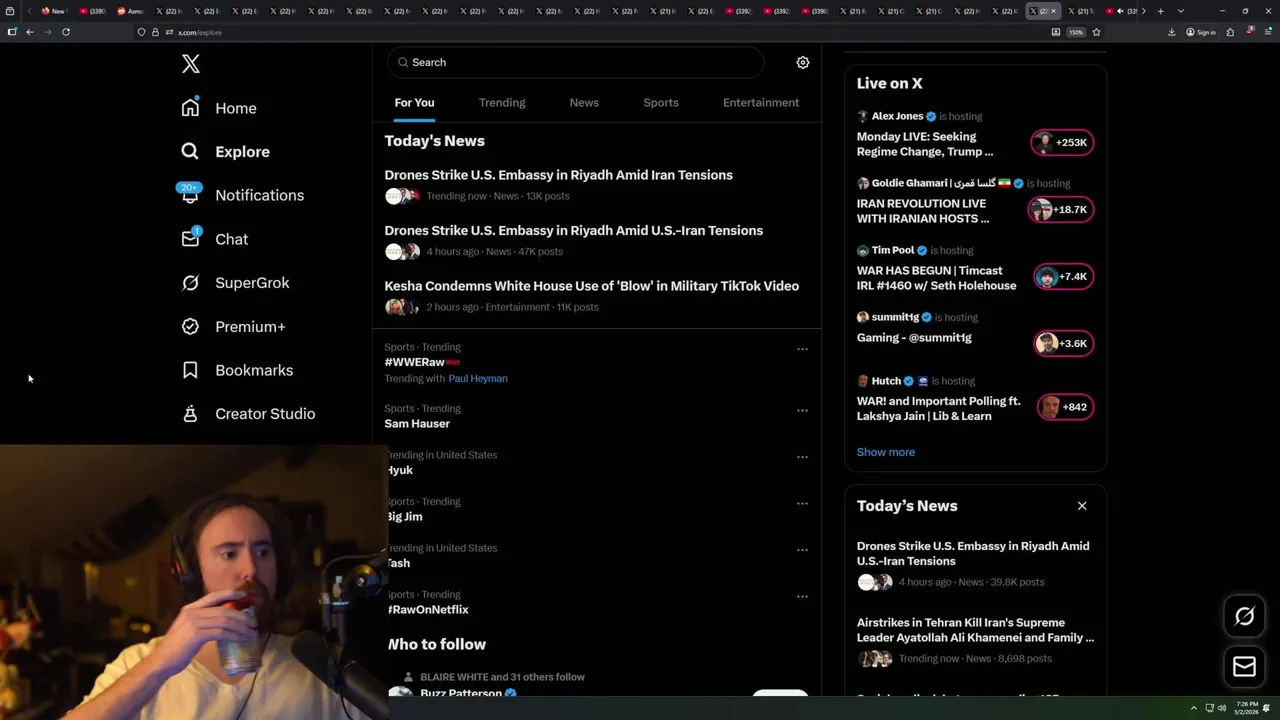Switch to the For You tab

pyautogui.click(x=414, y=102)
